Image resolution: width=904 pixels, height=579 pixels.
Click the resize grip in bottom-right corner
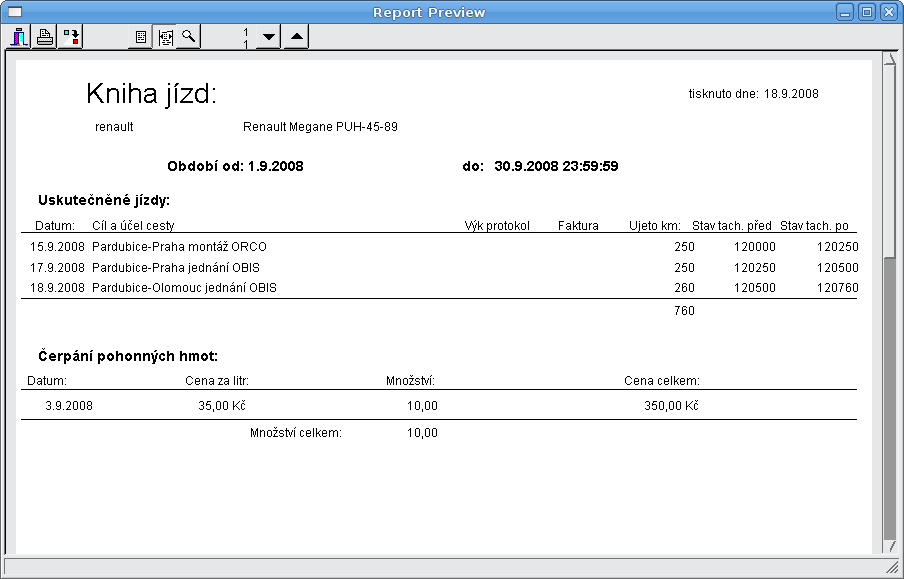[x=892, y=567]
